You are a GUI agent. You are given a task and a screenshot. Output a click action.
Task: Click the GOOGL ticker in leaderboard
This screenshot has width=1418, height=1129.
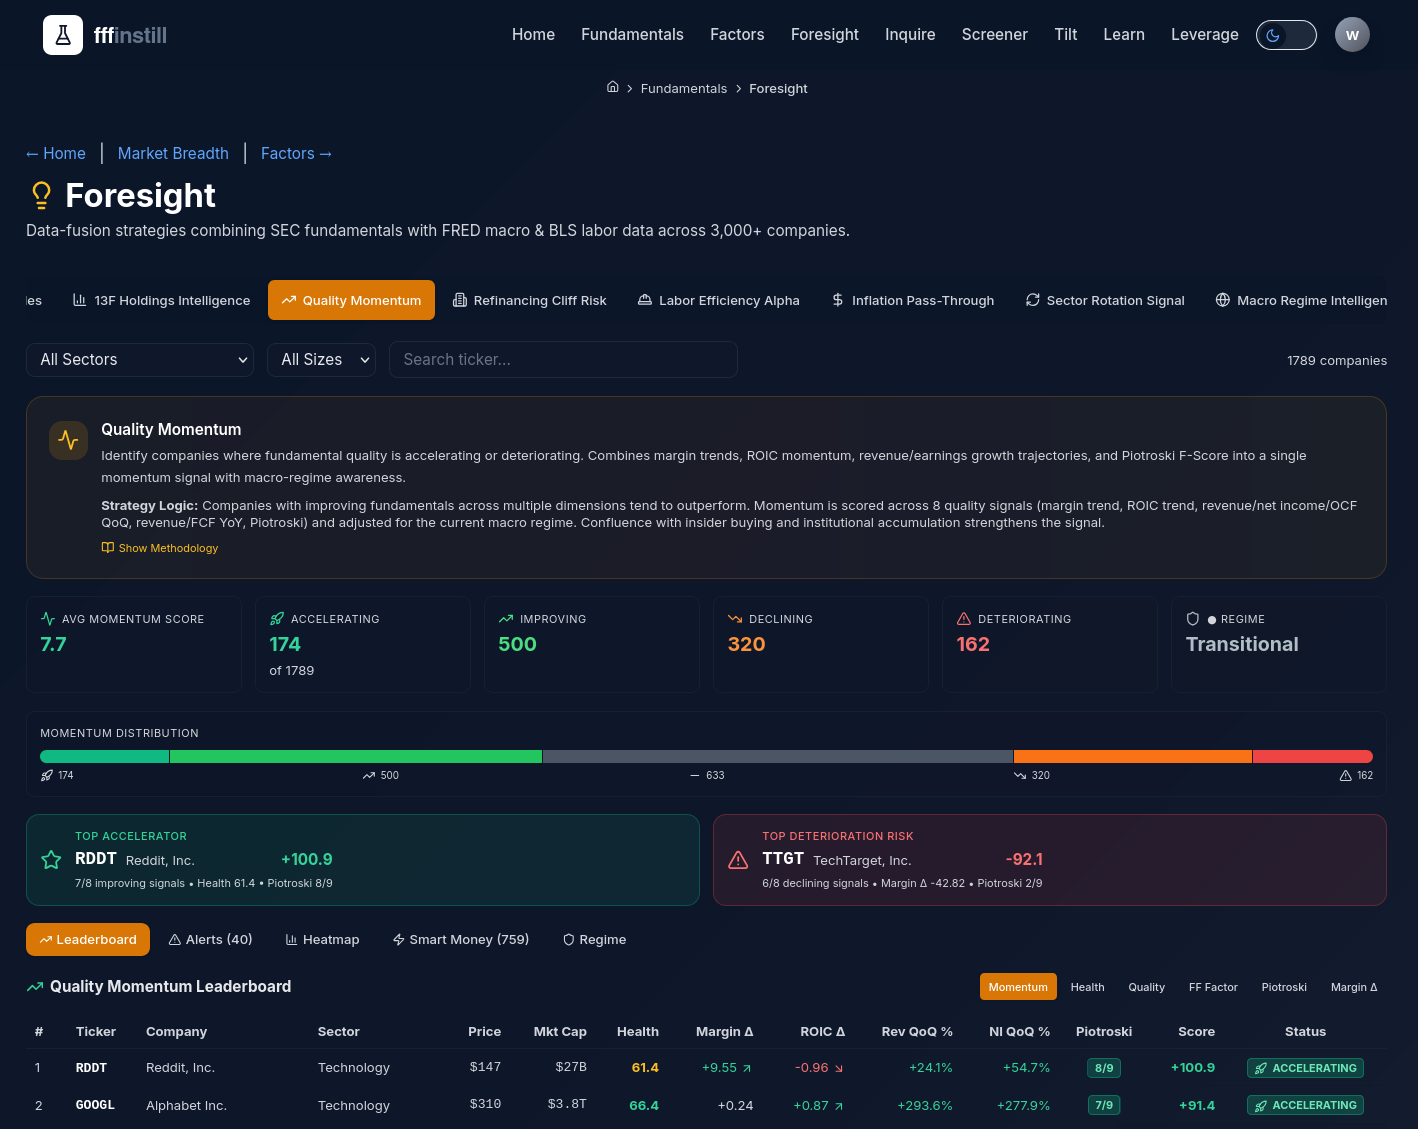(x=95, y=1105)
